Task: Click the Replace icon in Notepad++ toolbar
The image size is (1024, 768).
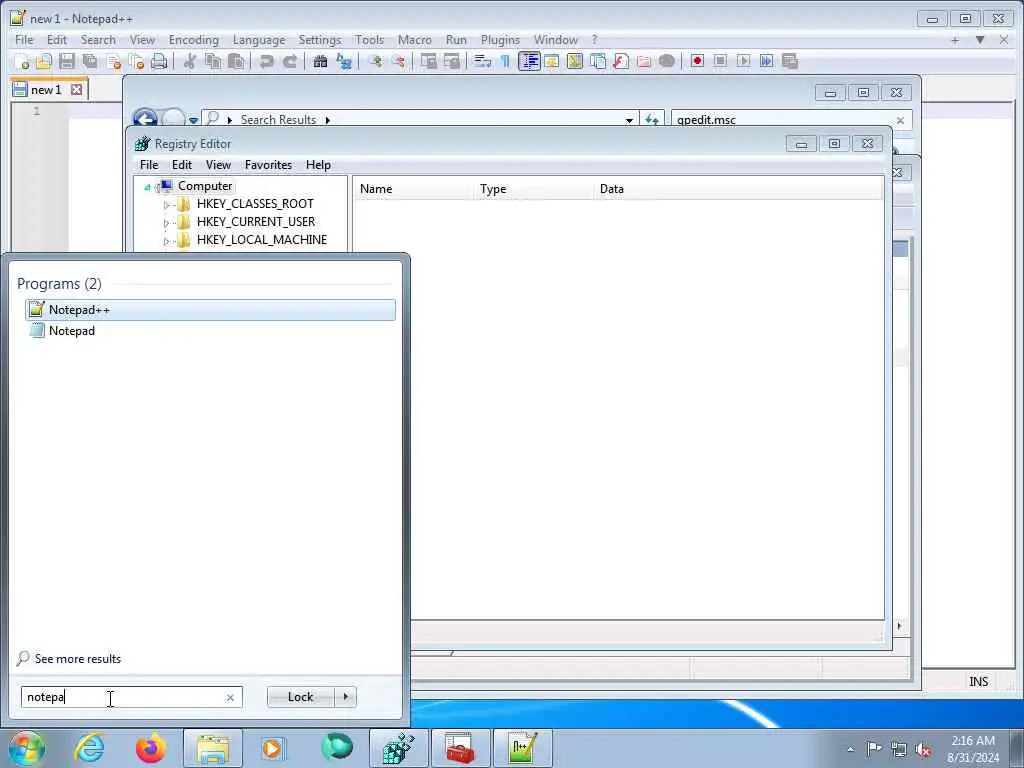Action: tap(344, 61)
